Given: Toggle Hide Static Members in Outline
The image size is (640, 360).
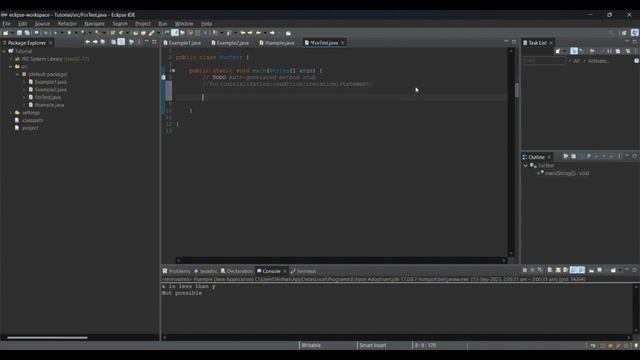Looking at the screenshot, I should 596,156.
